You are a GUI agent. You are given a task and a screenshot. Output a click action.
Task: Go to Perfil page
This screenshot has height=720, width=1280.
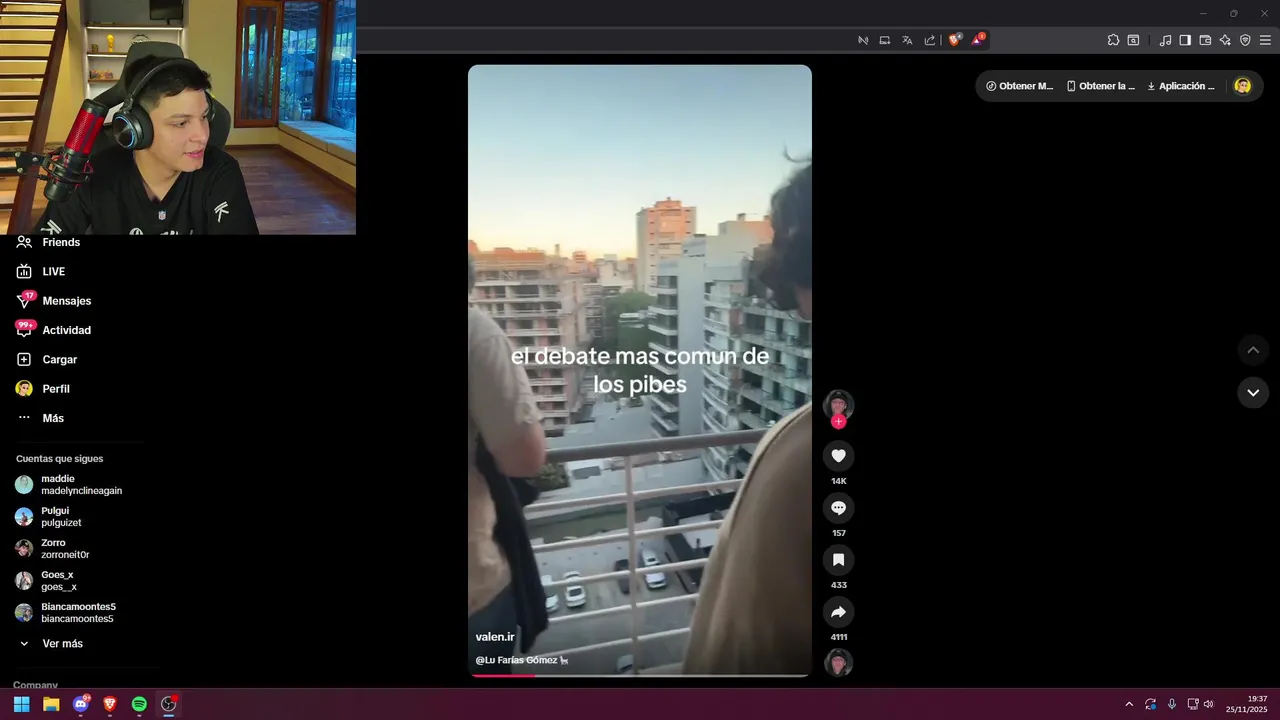point(43,389)
